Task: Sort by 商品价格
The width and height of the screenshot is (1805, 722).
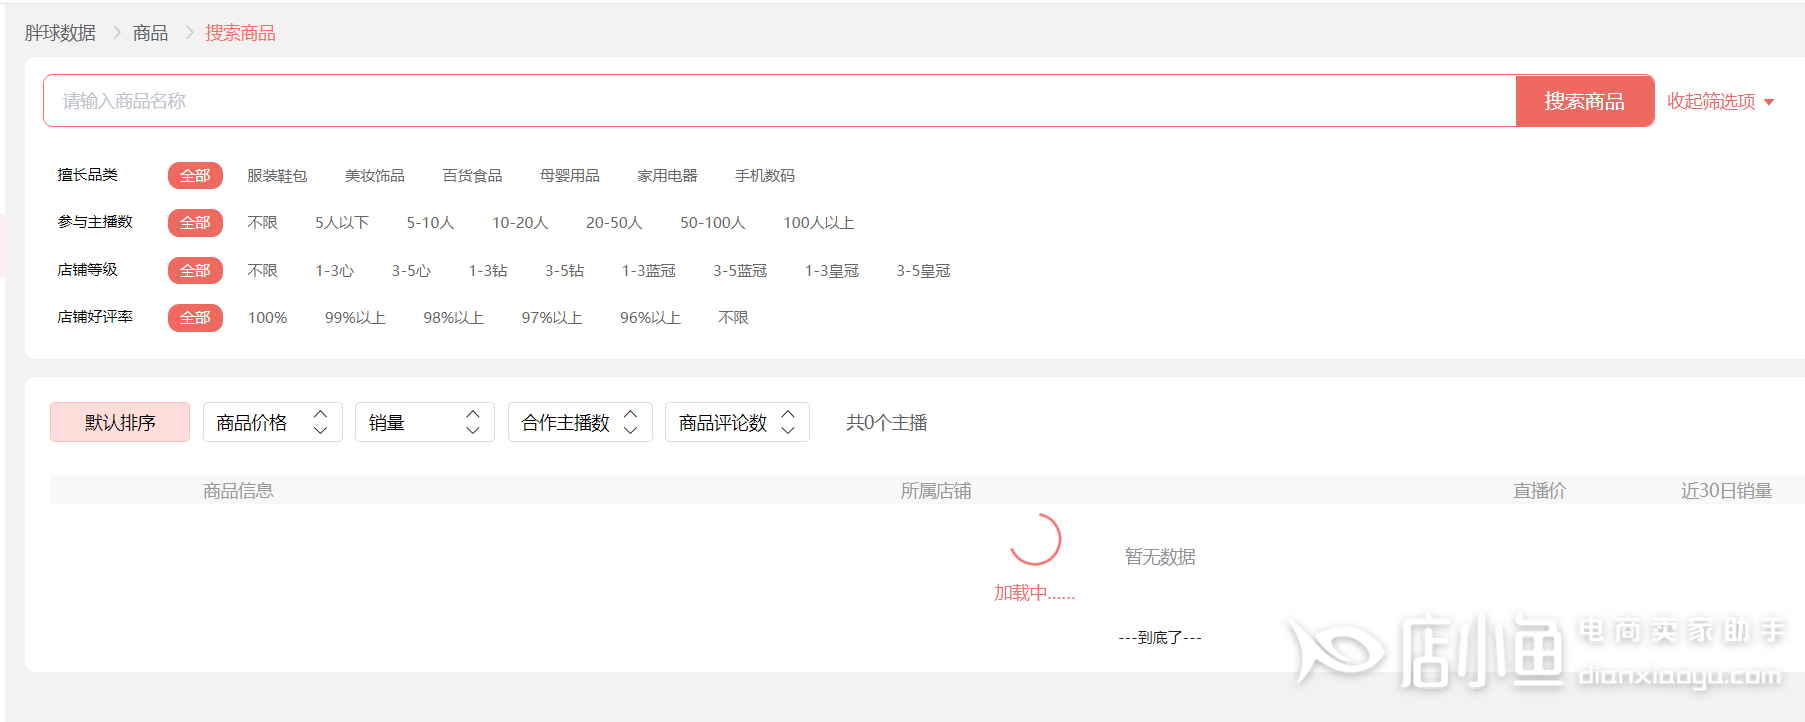Action: [x=273, y=422]
